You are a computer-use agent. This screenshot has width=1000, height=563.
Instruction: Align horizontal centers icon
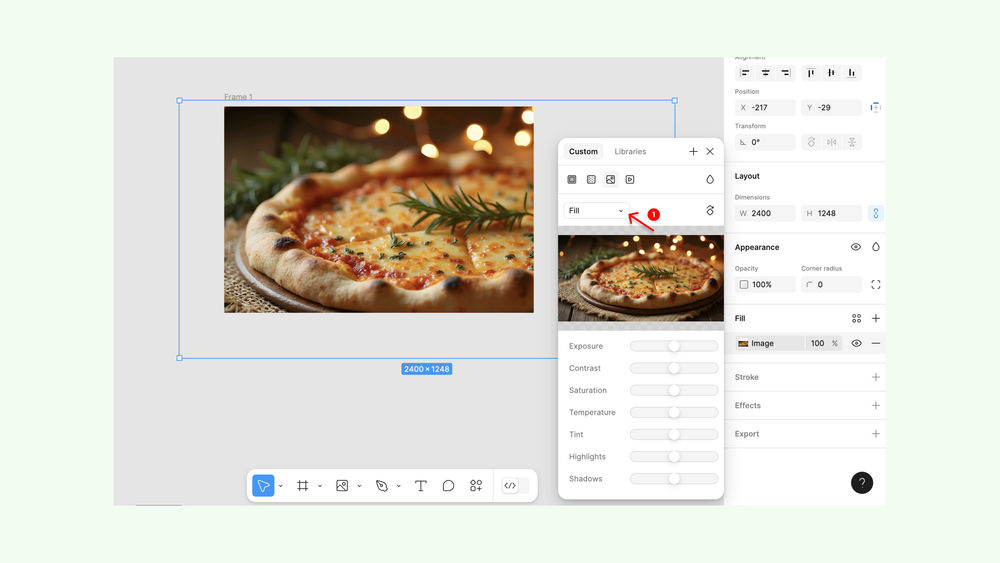765,73
